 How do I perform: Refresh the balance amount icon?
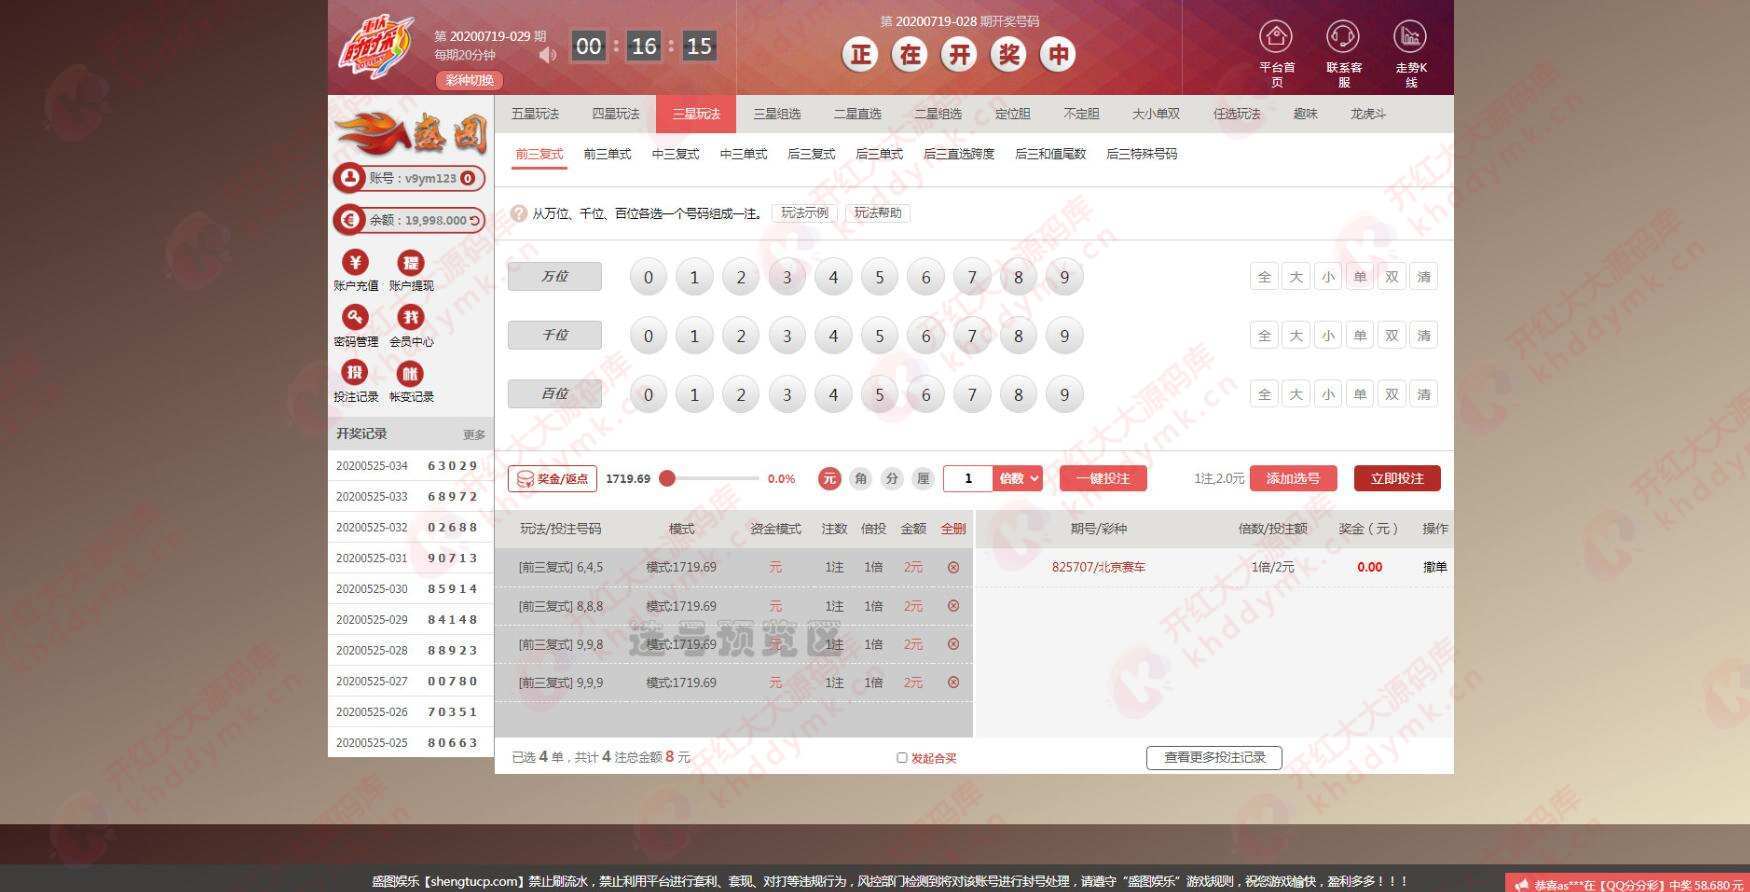[475, 220]
